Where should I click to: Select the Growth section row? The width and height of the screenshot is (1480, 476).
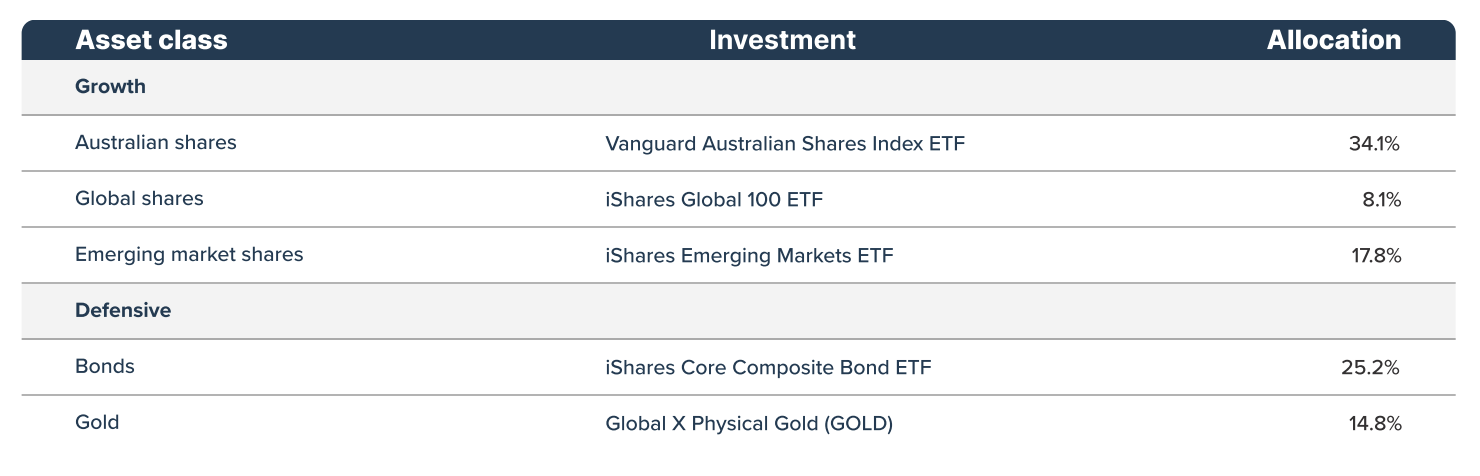110,87
